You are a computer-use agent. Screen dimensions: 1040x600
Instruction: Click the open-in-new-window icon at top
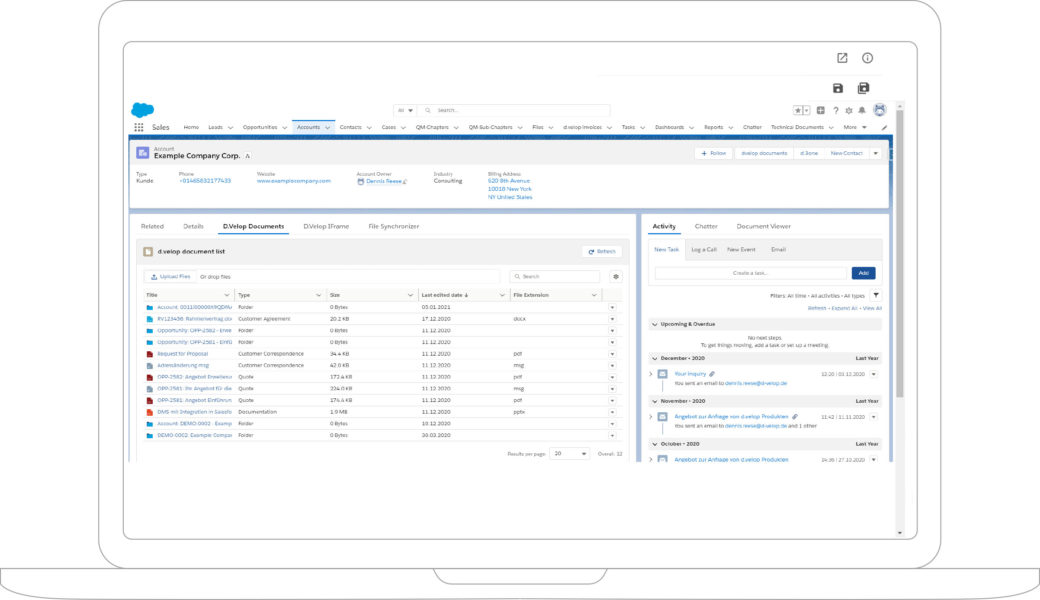(x=842, y=58)
